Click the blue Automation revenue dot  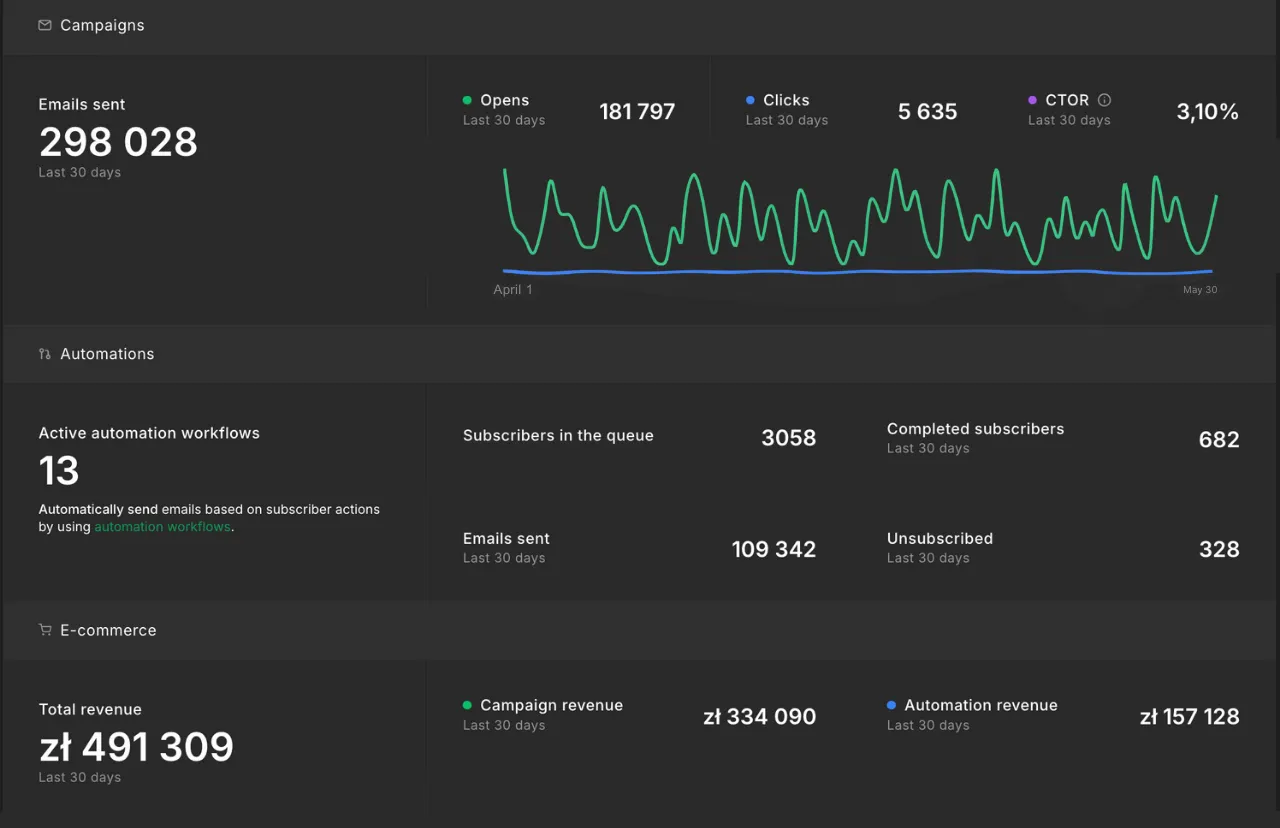[x=891, y=705]
